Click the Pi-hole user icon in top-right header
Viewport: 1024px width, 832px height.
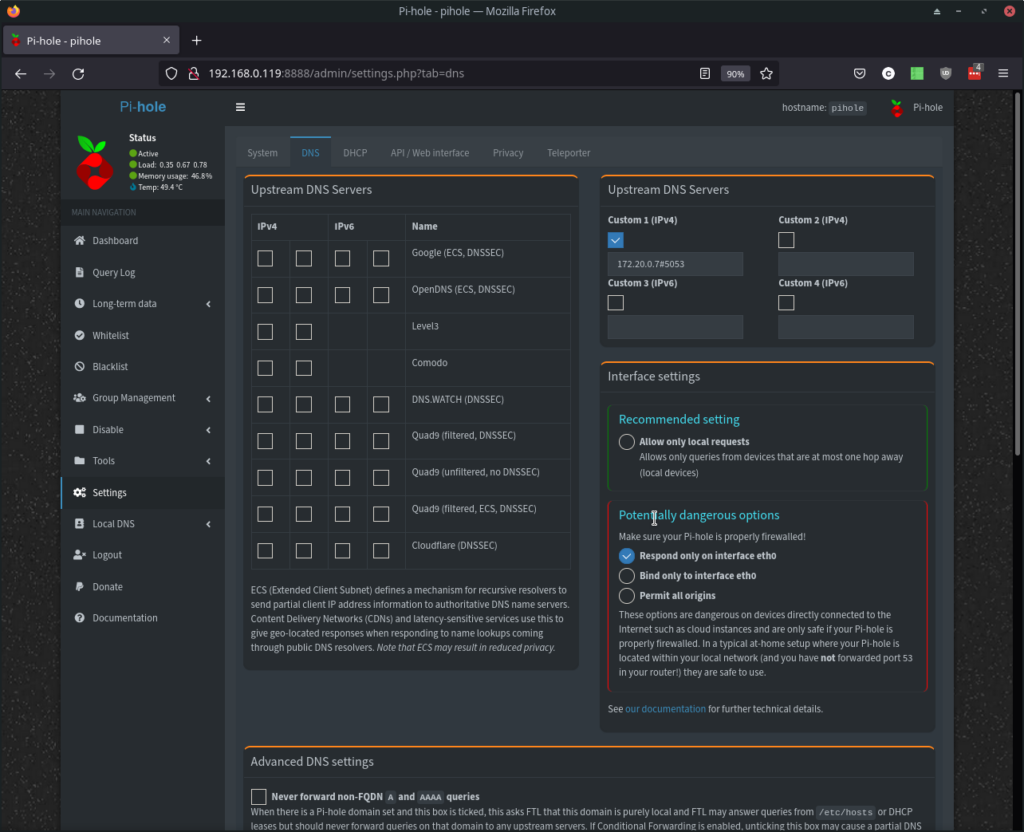[x=897, y=108]
